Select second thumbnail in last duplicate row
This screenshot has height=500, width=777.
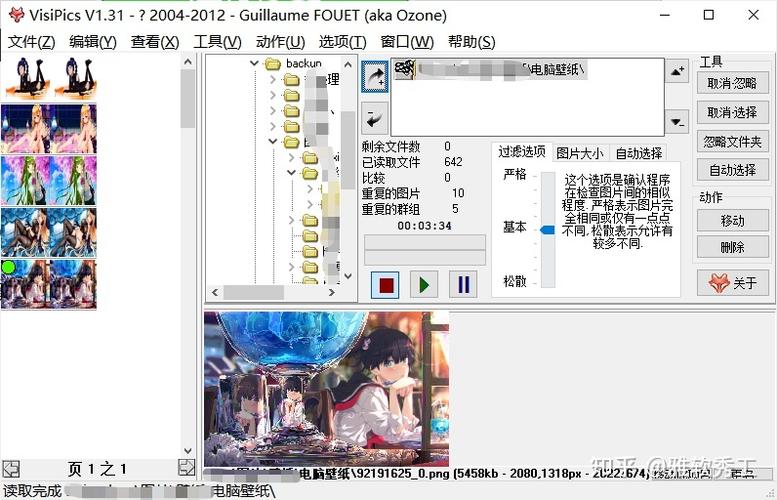[x=74, y=284]
